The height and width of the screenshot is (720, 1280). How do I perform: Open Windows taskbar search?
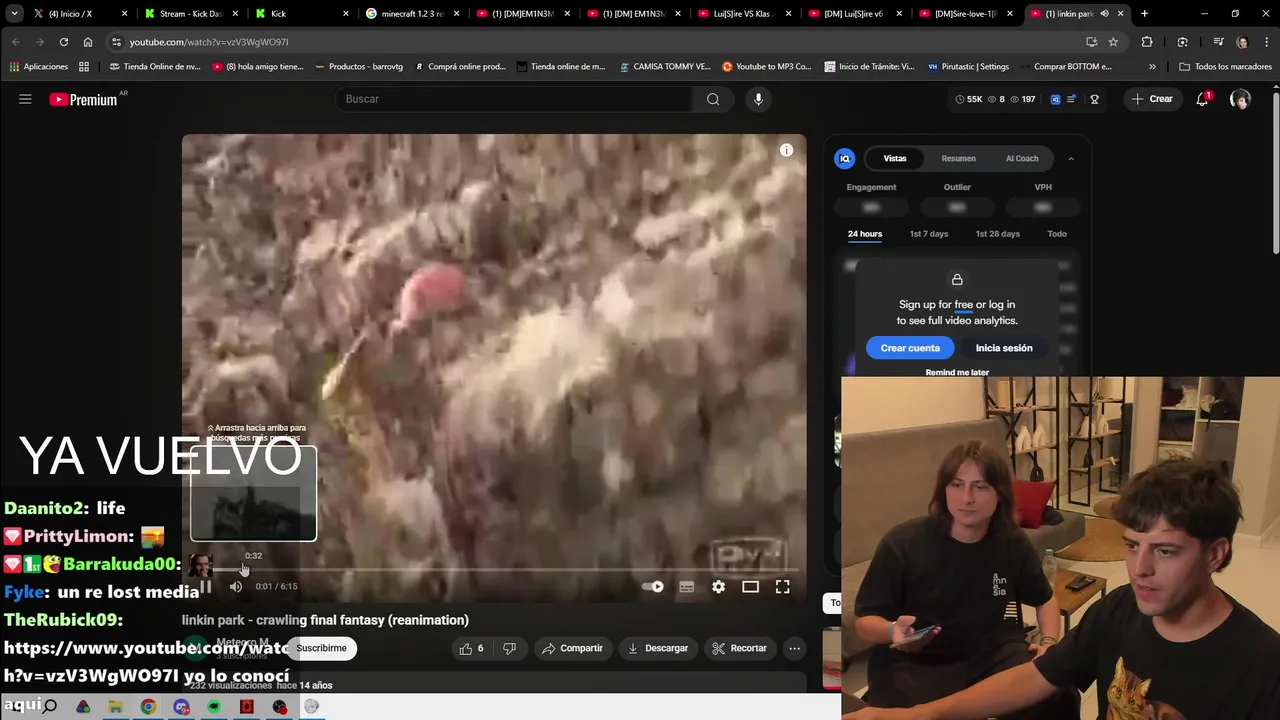50,707
